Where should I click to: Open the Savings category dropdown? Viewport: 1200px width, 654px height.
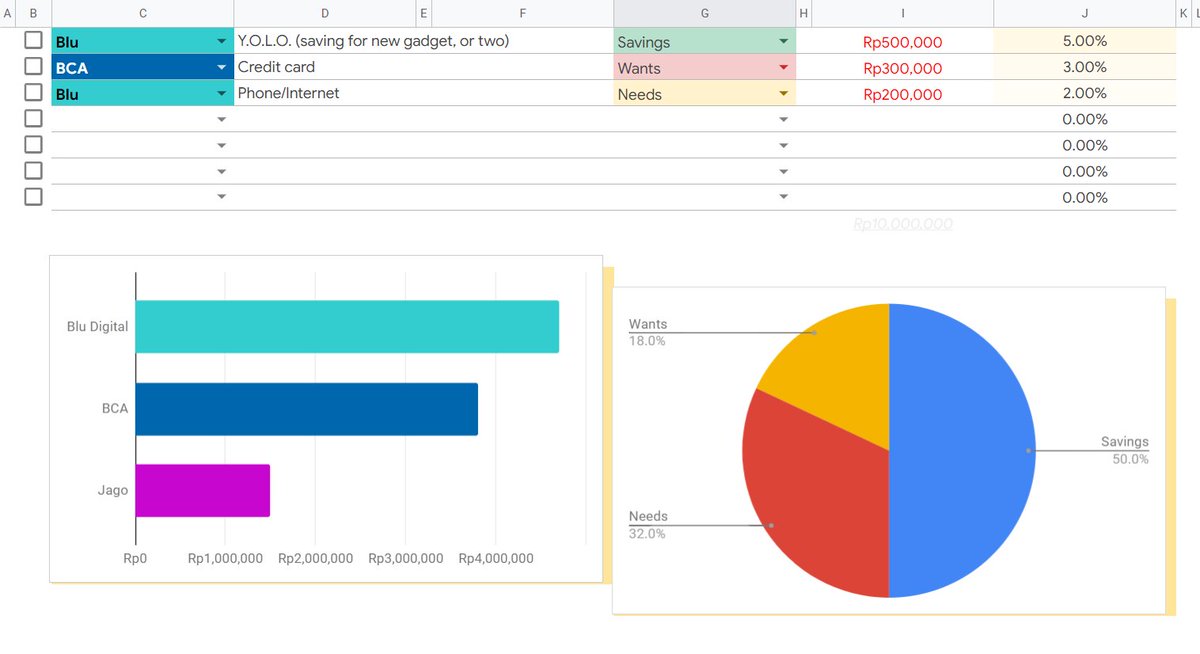click(784, 42)
